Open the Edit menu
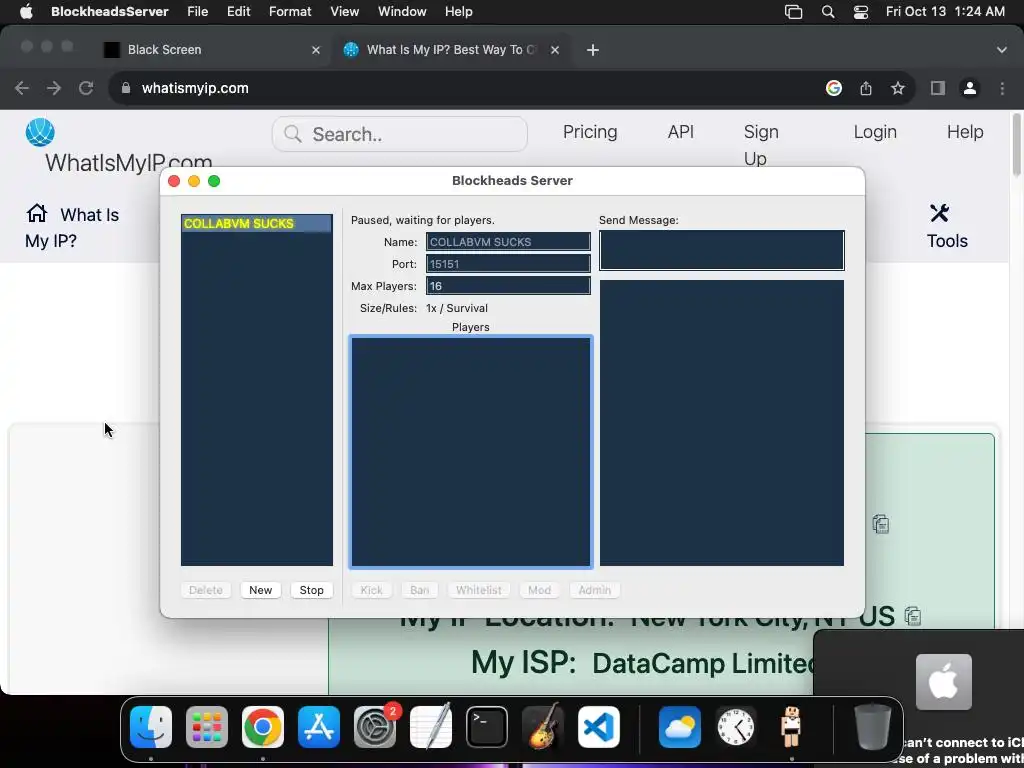The height and width of the screenshot is (768, 1024). (238, 12)
